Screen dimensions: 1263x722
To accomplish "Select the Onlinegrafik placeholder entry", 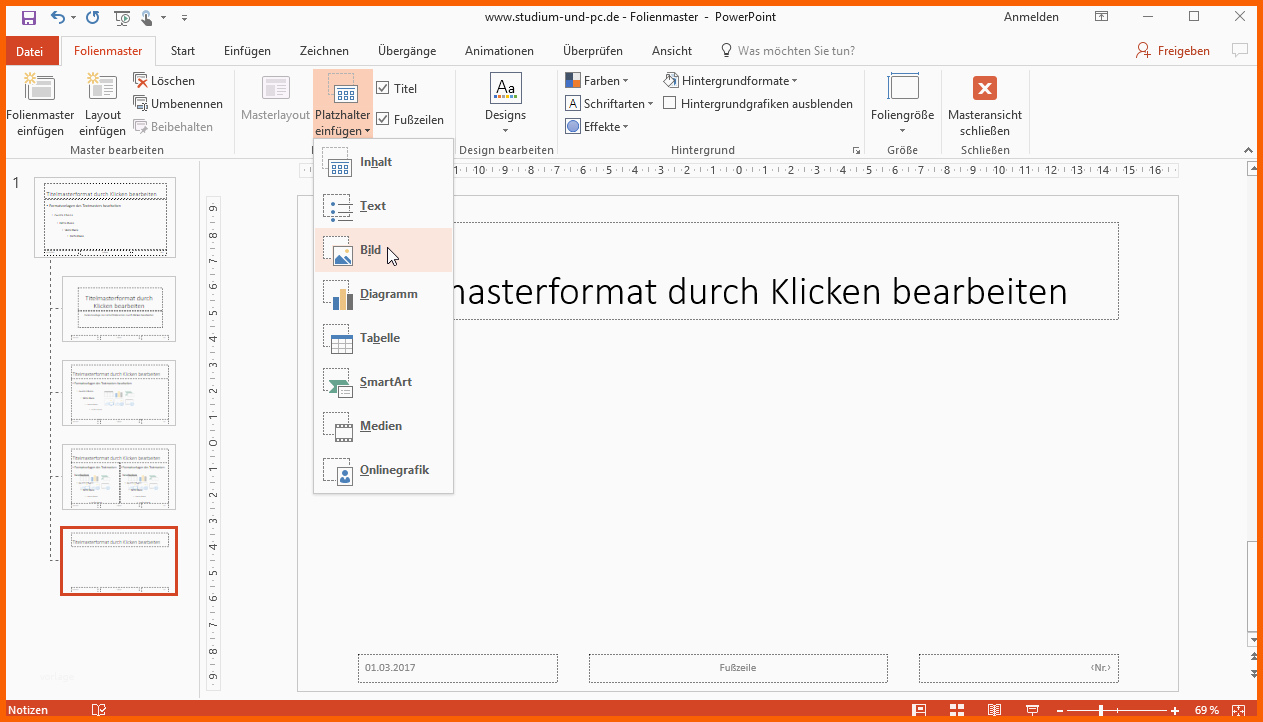I will [383, 470].
